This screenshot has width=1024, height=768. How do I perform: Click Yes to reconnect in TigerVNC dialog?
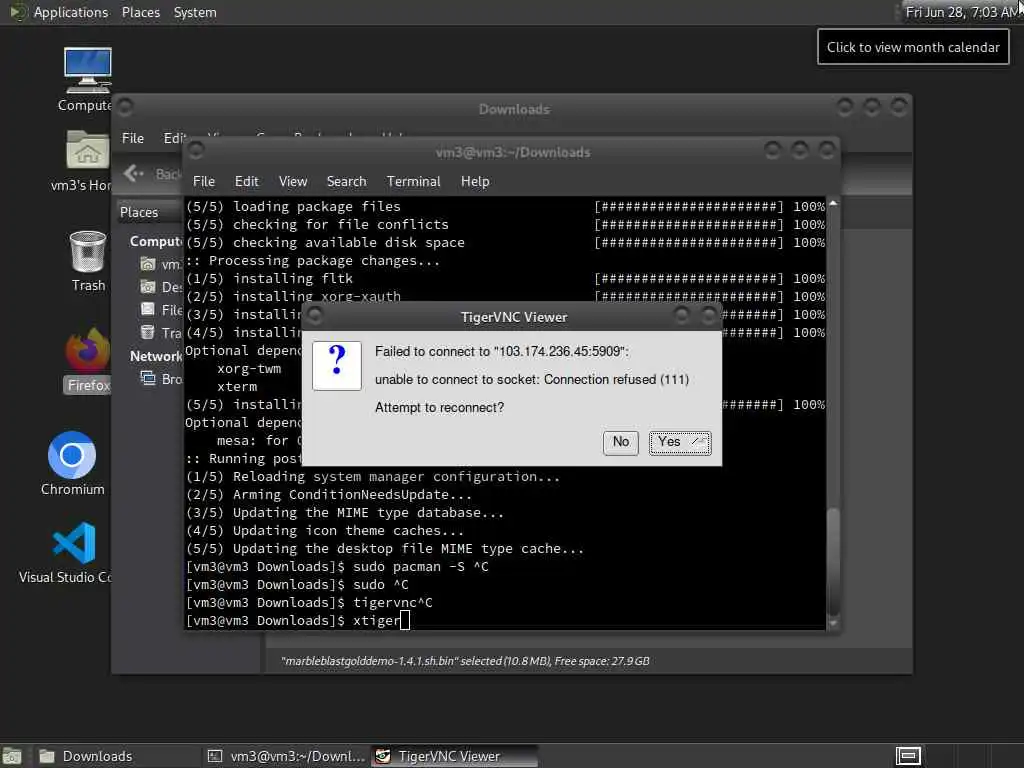[680, 443]
